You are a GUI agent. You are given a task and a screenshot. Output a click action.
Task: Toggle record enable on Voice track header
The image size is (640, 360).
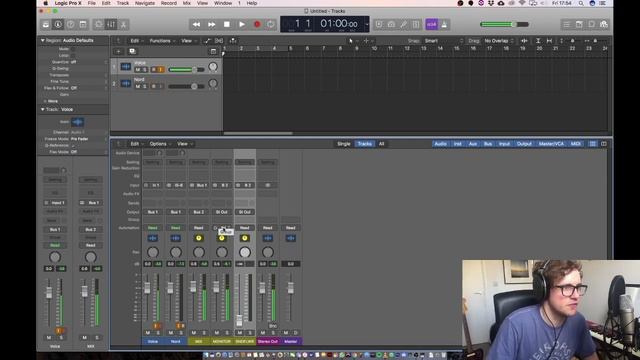[154, 70]
